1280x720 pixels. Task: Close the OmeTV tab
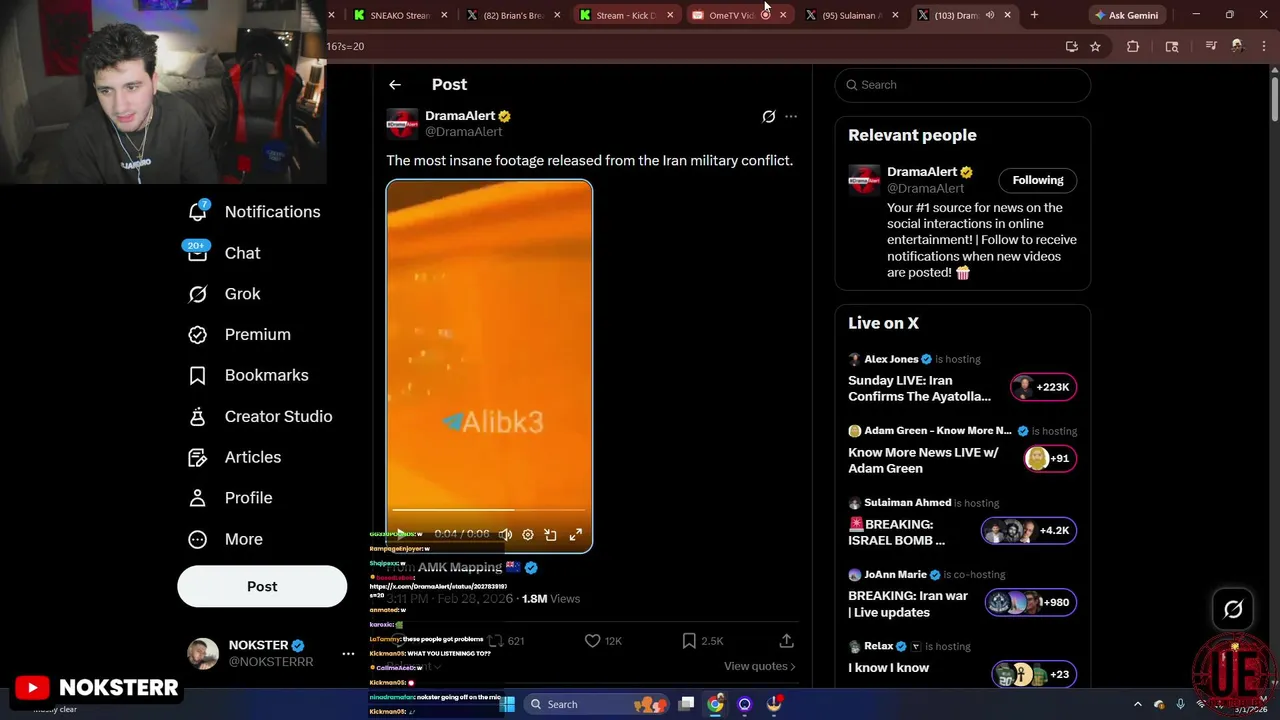pos(783,15)
